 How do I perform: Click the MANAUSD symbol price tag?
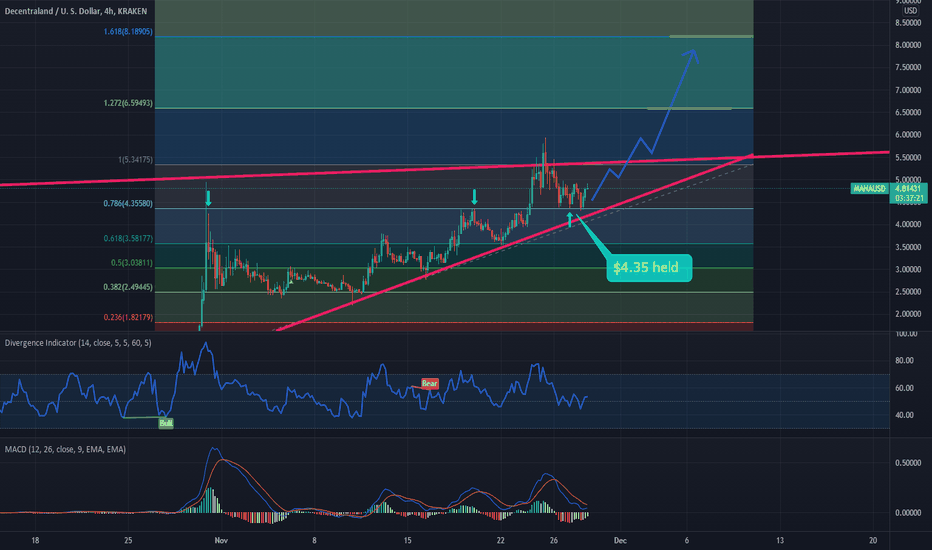[870, 188]
